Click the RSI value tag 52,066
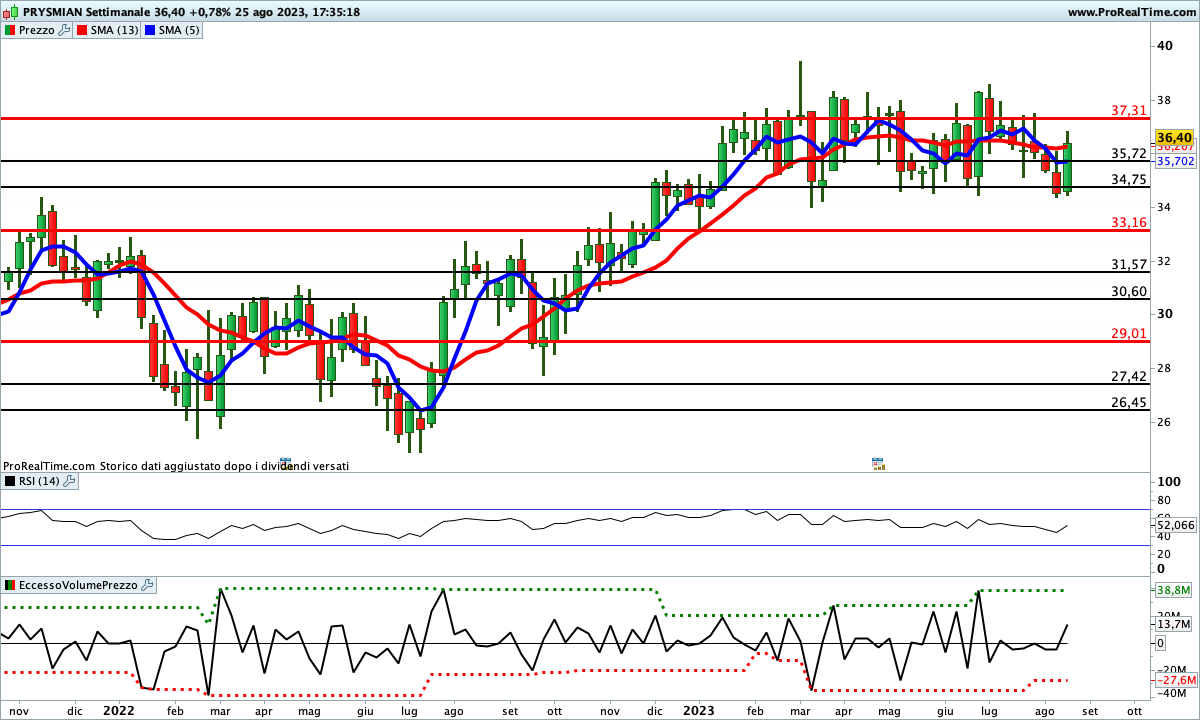This screenshot has height=720, width=1200. (1175, 524)
